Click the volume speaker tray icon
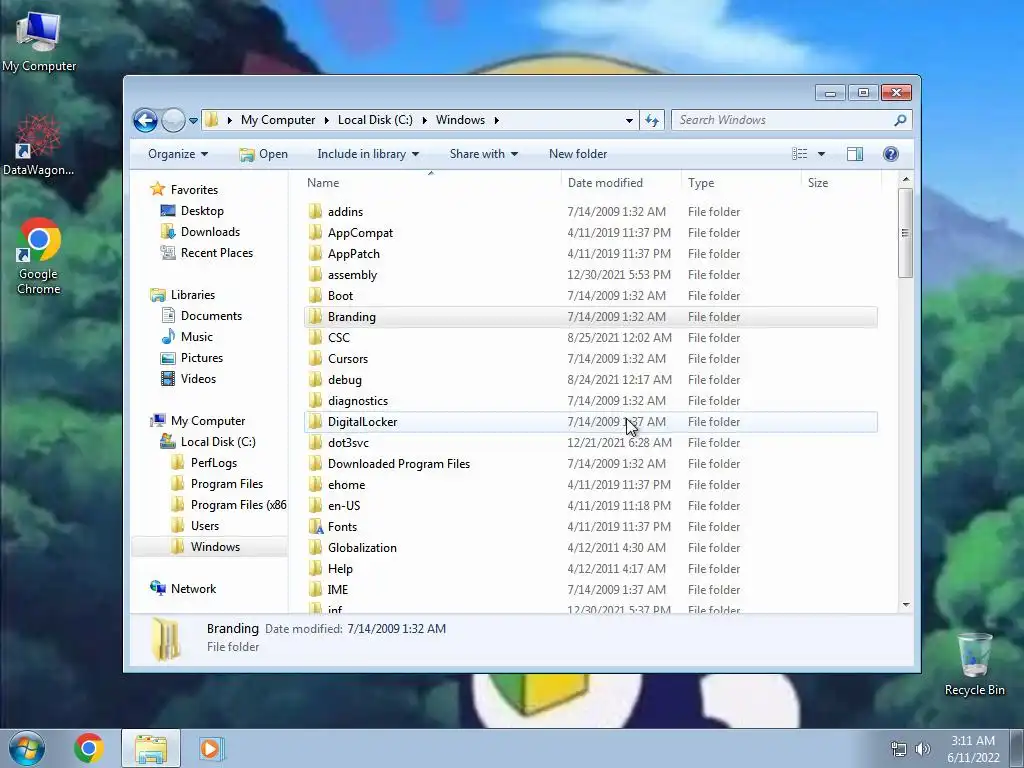1024x768 pixels. pos(922,749)
